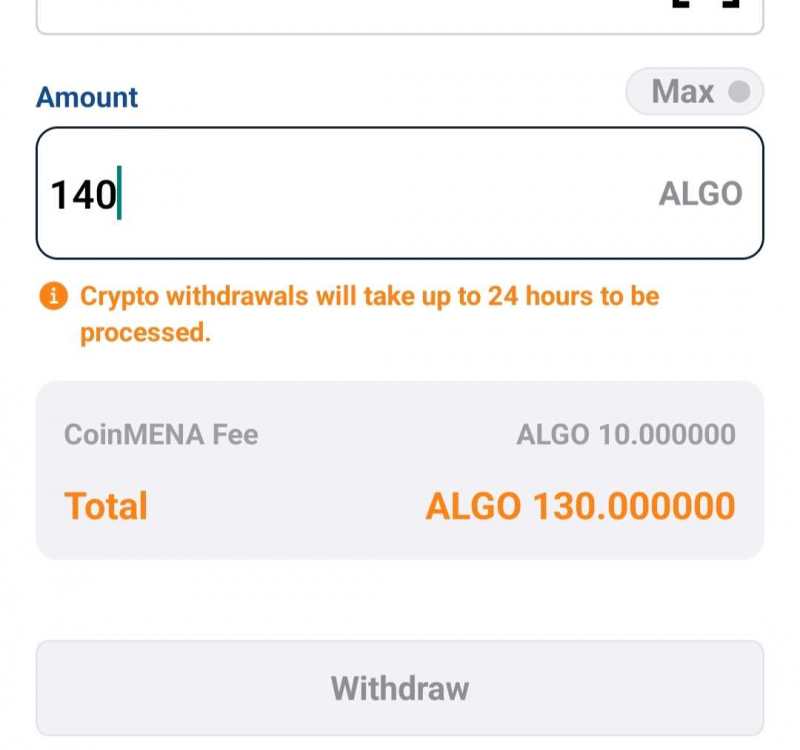The height and width of the screenshot is (750, 800).
Task: Tap the CoinMENA Fee label
Action: point(161,435)
